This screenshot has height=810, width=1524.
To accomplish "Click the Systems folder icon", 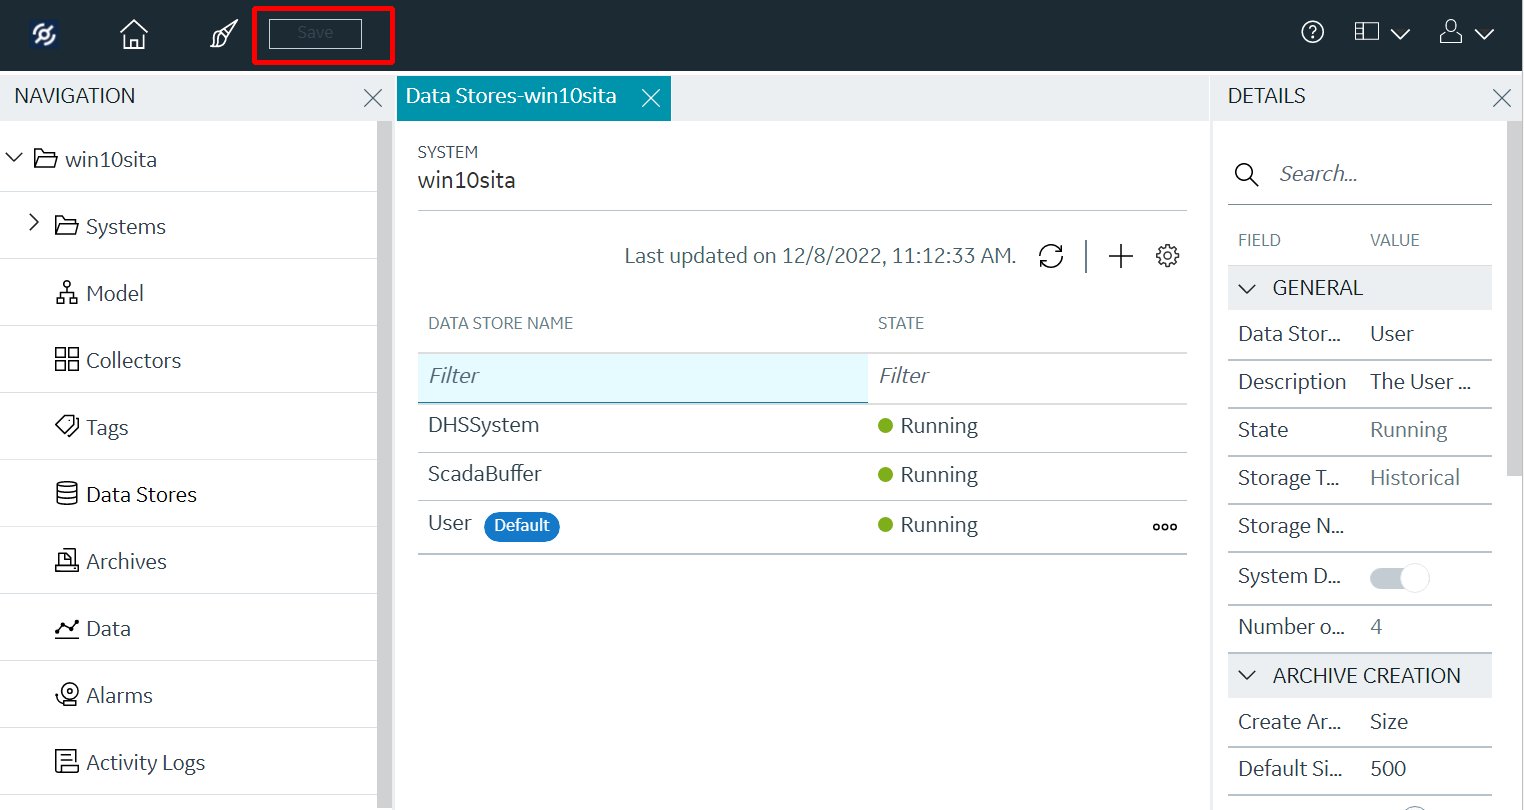I will click(x=67, y=225).
